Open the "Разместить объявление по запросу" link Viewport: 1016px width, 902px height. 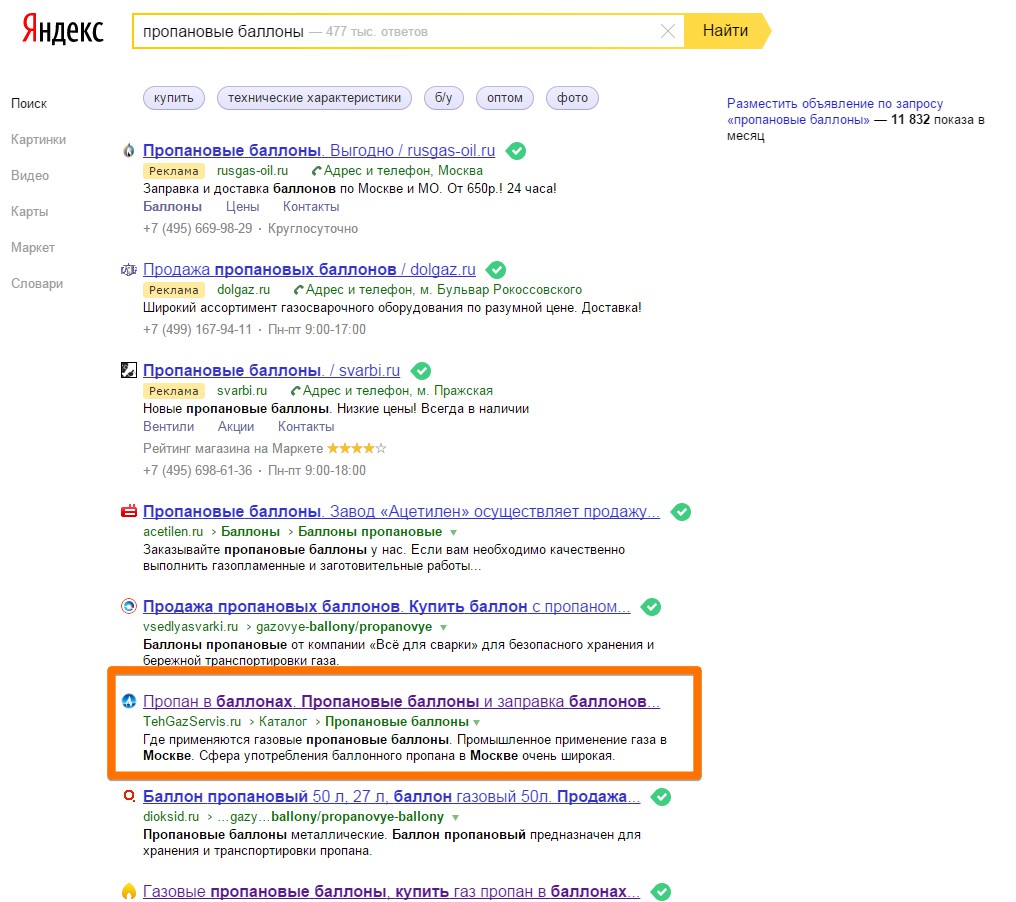[835, 104]
